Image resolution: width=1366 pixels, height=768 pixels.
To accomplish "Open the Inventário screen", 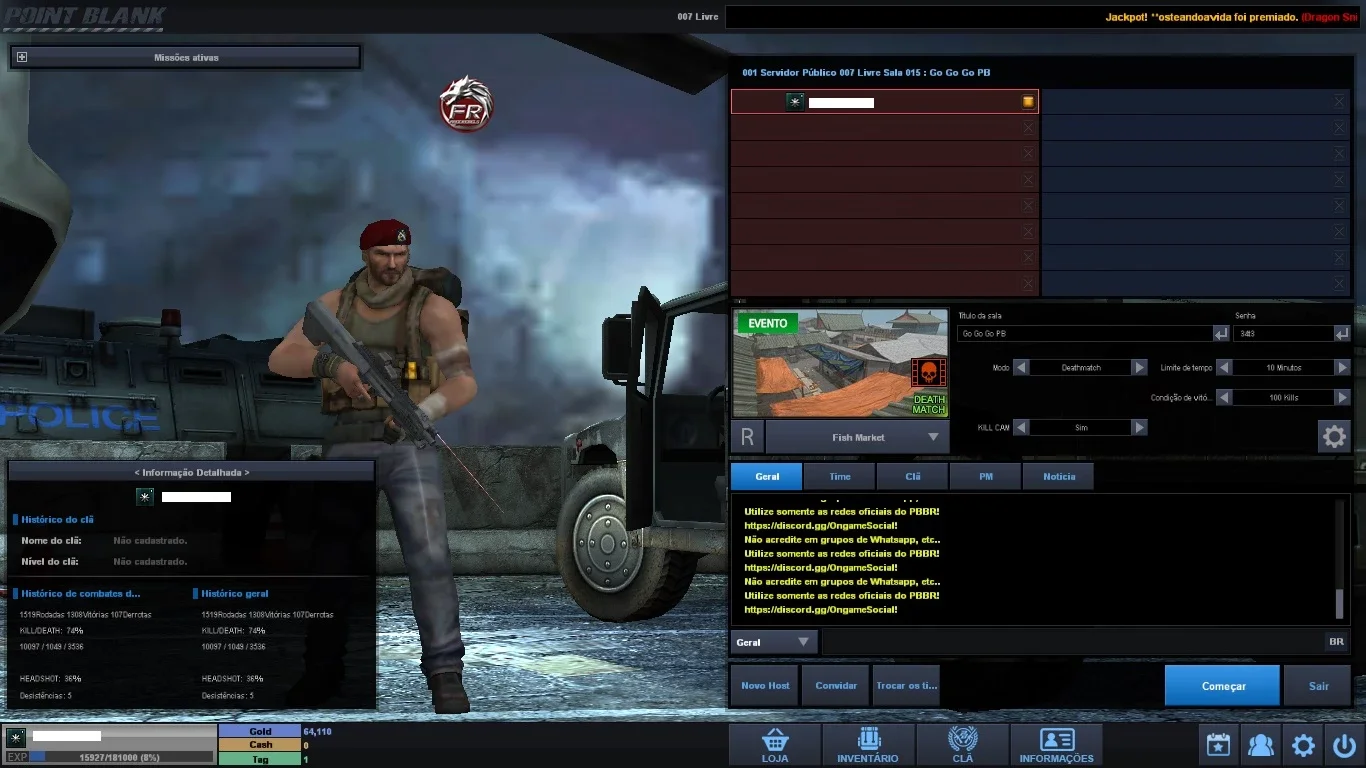I will tap(868, 746).
